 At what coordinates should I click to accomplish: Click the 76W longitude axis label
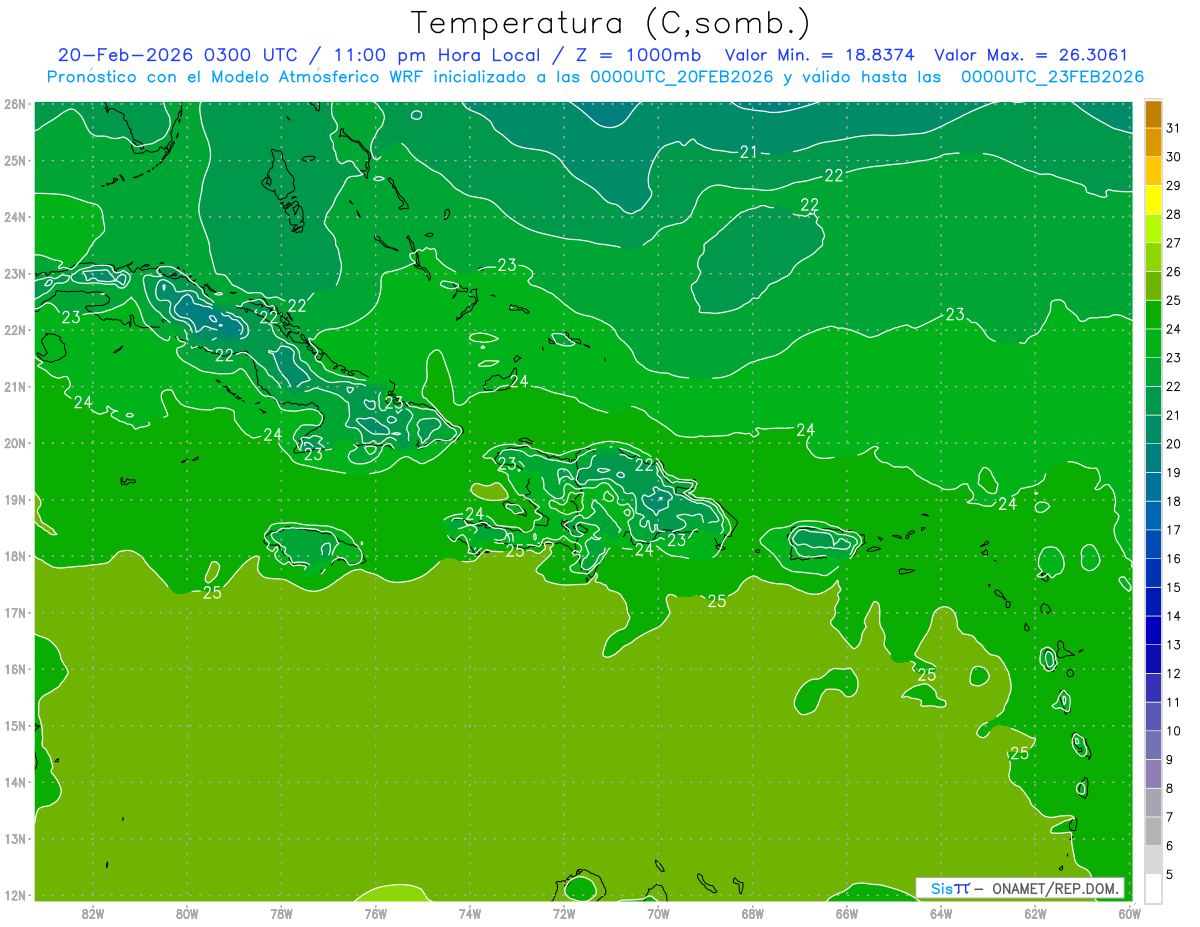pyautogui.click(x=375, y=913)
